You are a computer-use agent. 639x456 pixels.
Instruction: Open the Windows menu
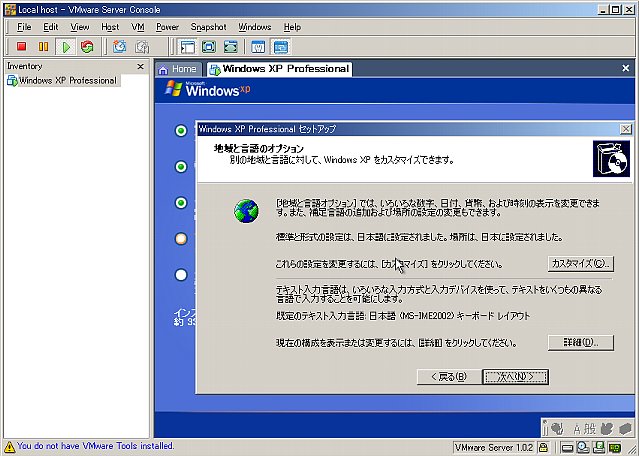click(x=255, y=27)
